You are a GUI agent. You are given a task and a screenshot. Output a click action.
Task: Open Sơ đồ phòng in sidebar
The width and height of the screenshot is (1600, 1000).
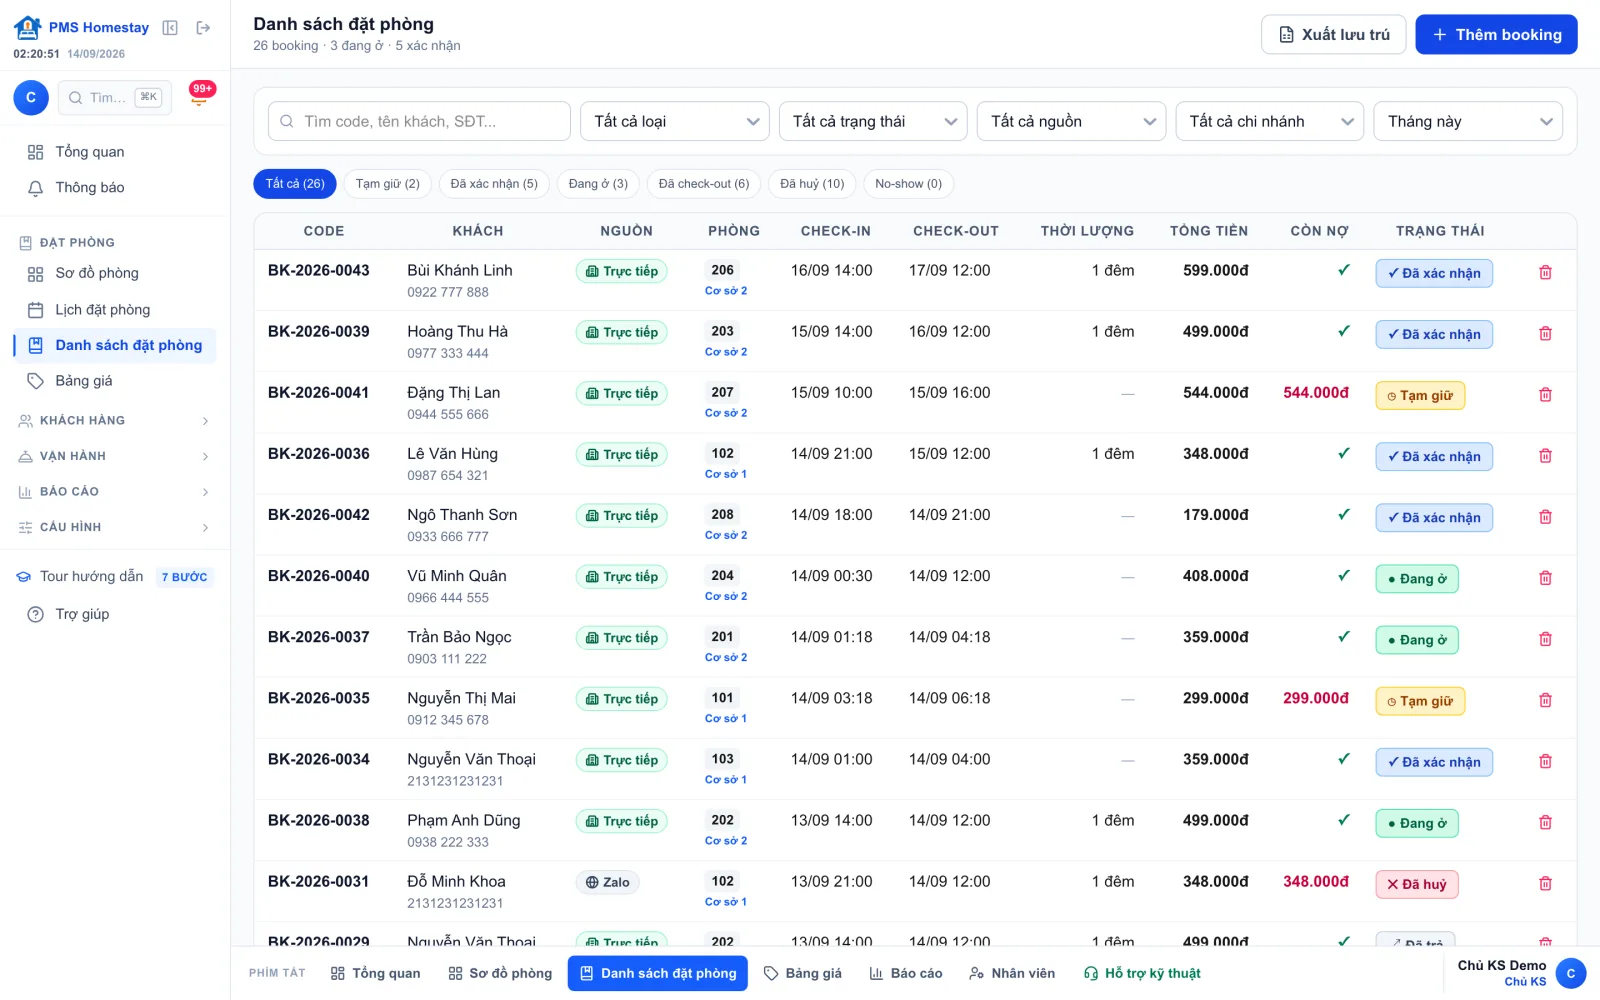pyautogui.click(x=115, y=273)
